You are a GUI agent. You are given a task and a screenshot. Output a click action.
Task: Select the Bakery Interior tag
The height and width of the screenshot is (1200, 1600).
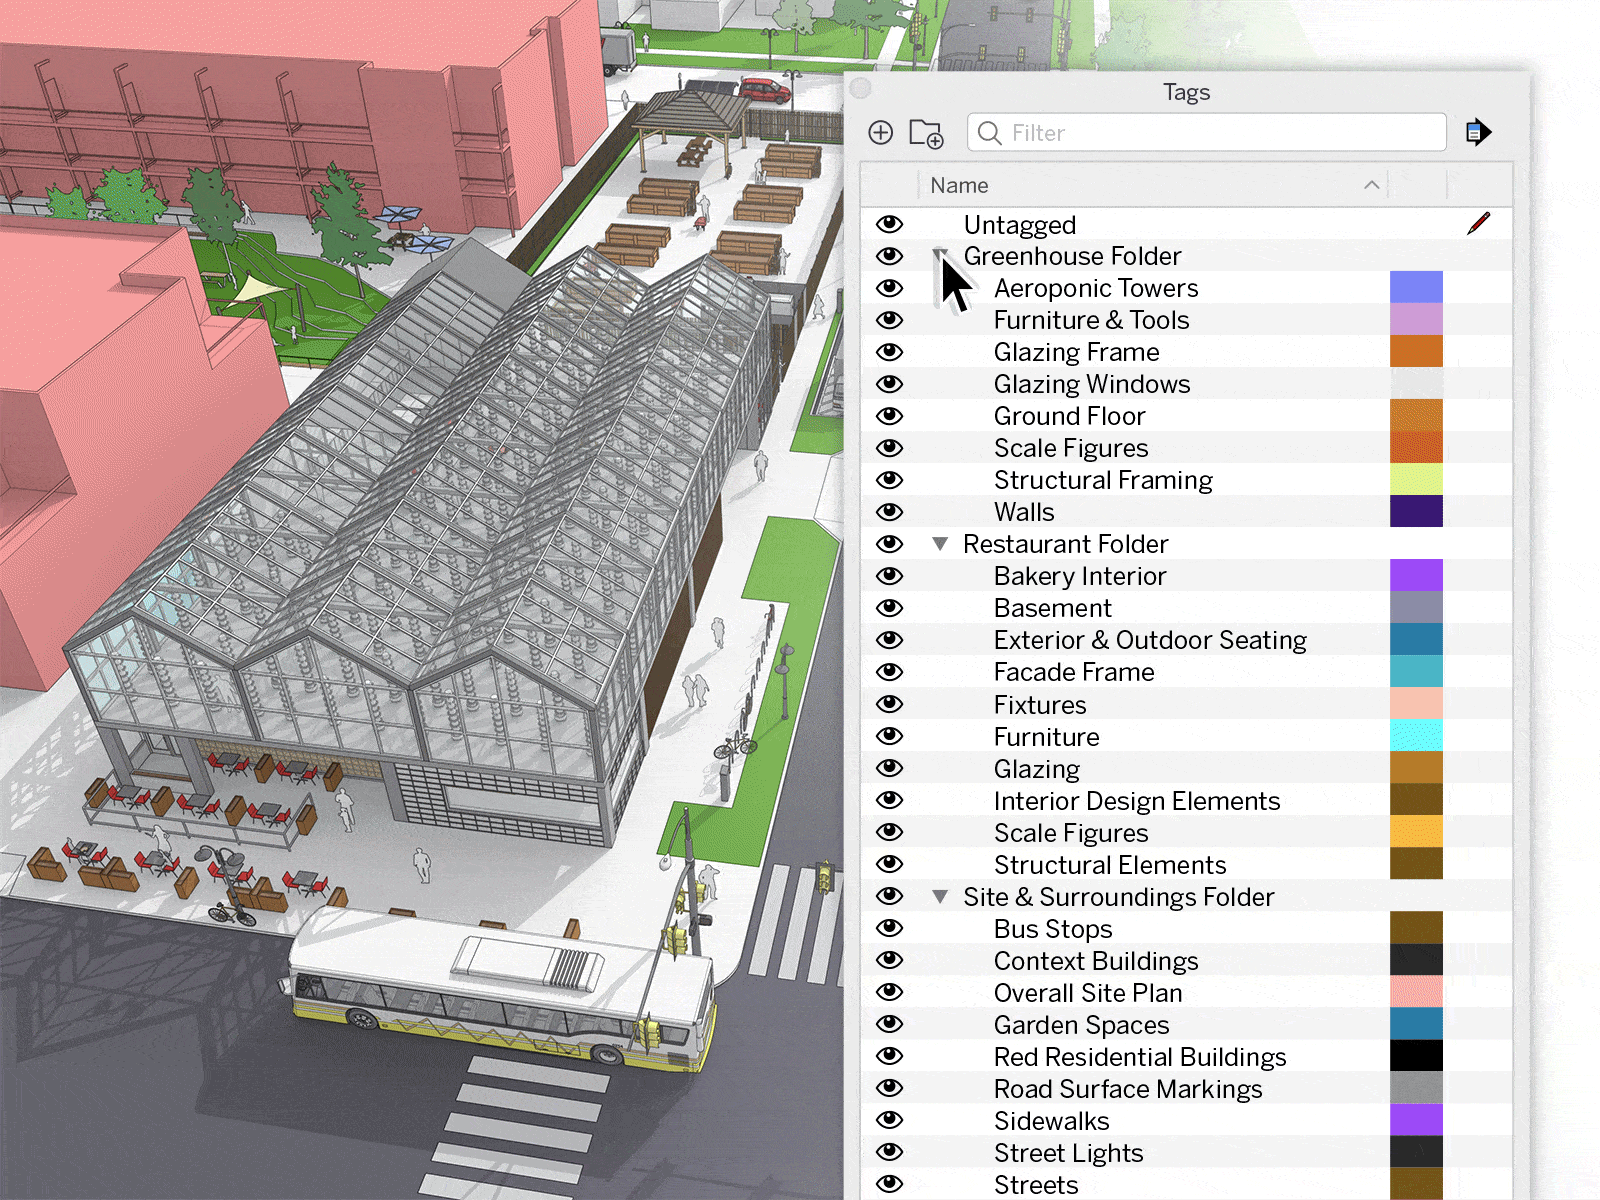coord(1079,576)
